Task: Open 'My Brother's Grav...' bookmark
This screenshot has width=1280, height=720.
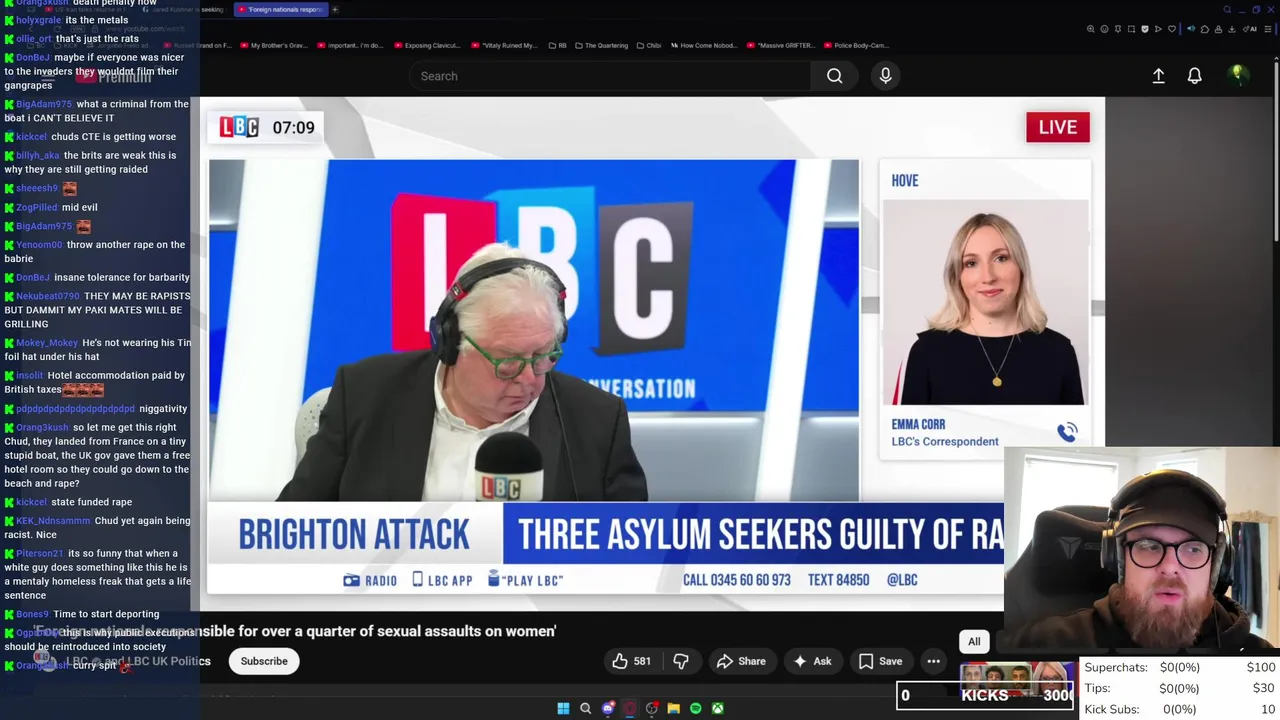Action: [274, 45]
